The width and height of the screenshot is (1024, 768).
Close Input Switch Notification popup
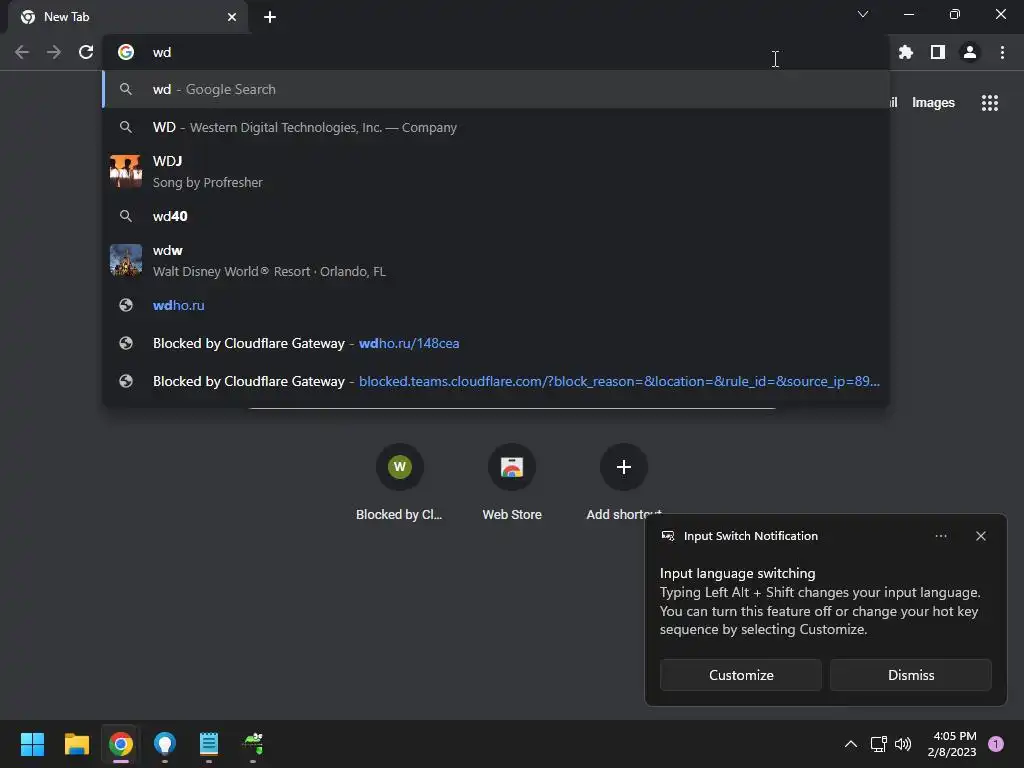[980, 536]
